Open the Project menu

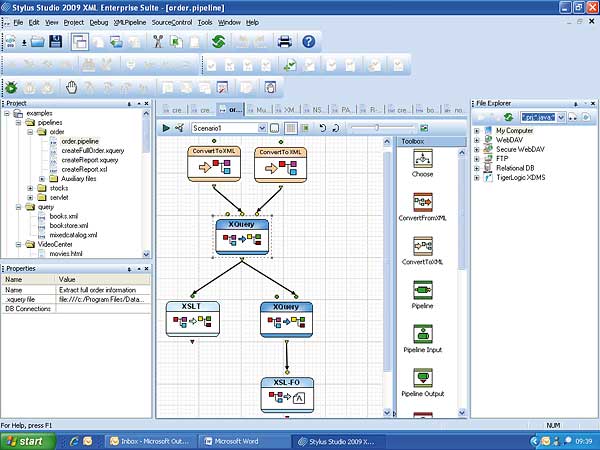(x=73, y=23)
